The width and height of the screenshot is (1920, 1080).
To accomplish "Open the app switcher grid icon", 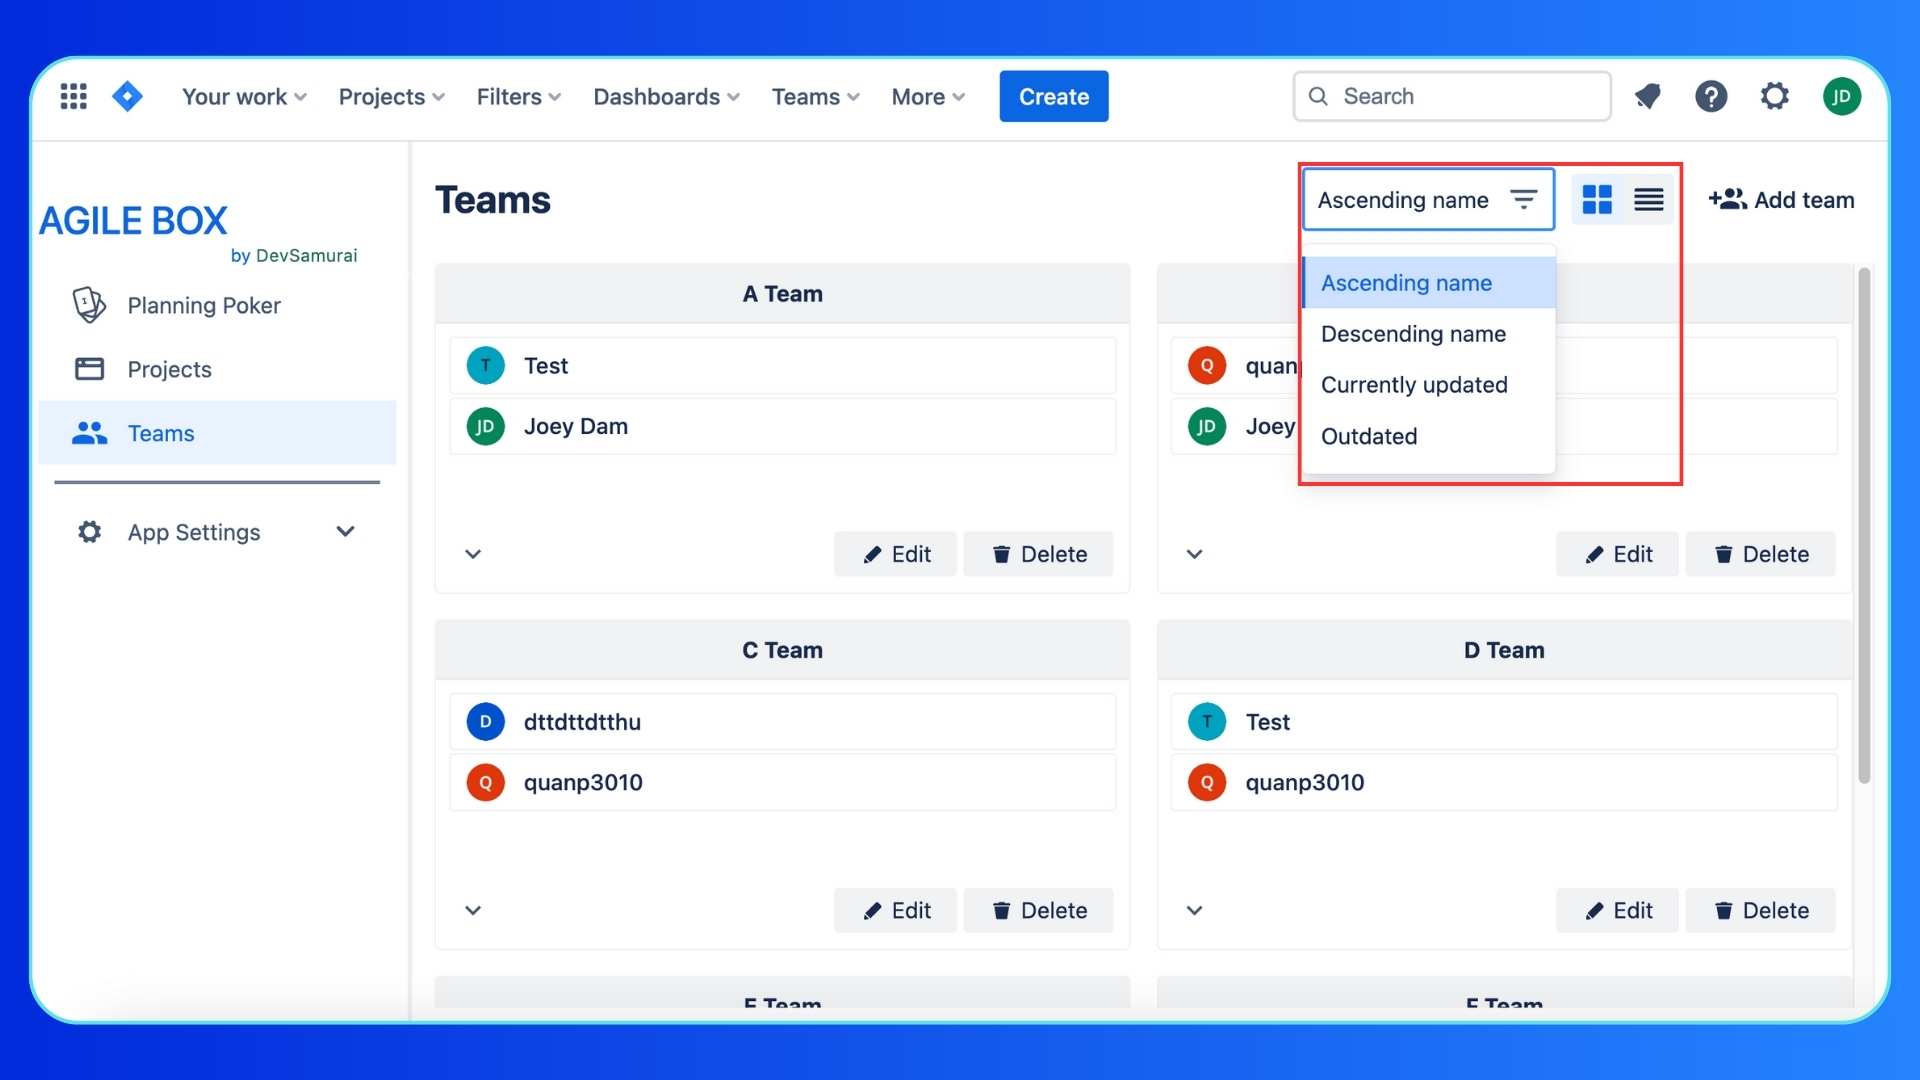I will click(x=73, y=95).
